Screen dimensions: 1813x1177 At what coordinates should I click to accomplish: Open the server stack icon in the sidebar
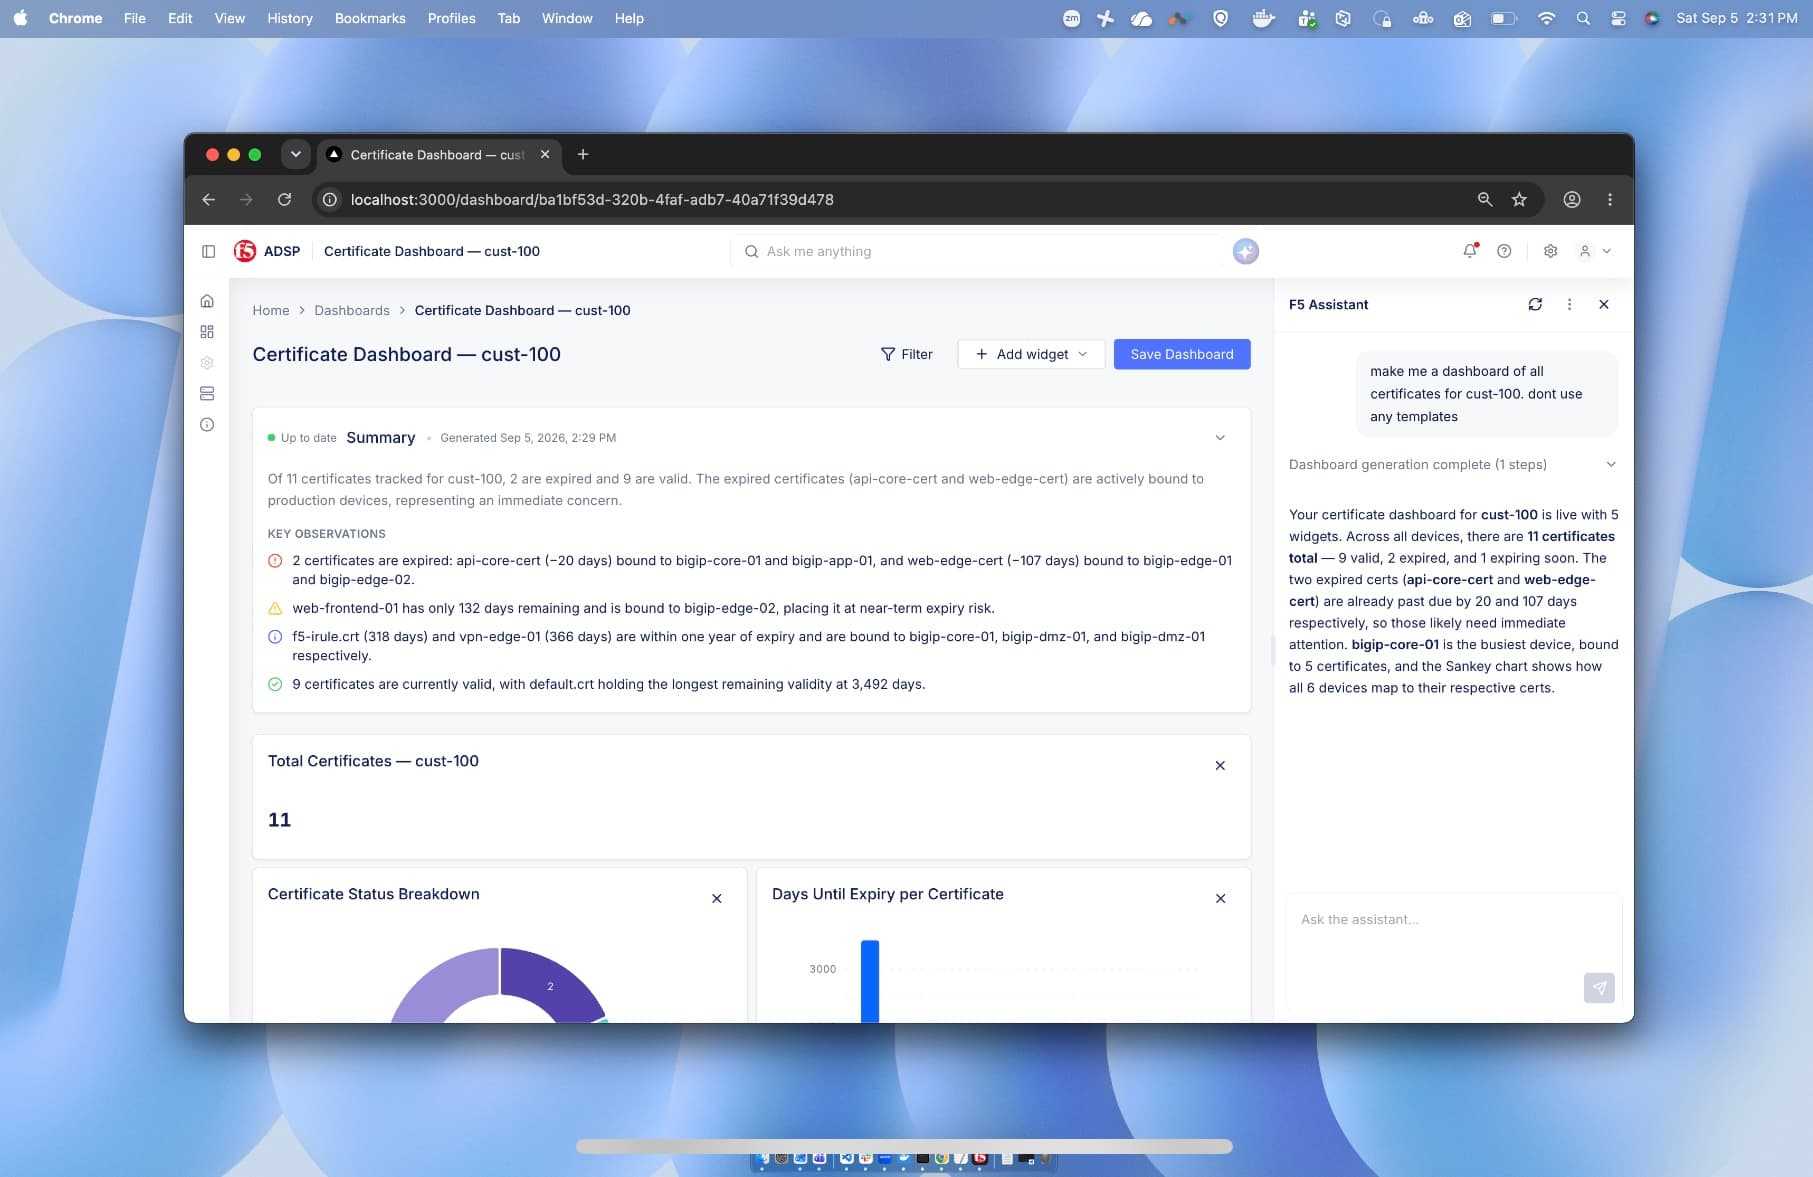(x=207, y=394)
